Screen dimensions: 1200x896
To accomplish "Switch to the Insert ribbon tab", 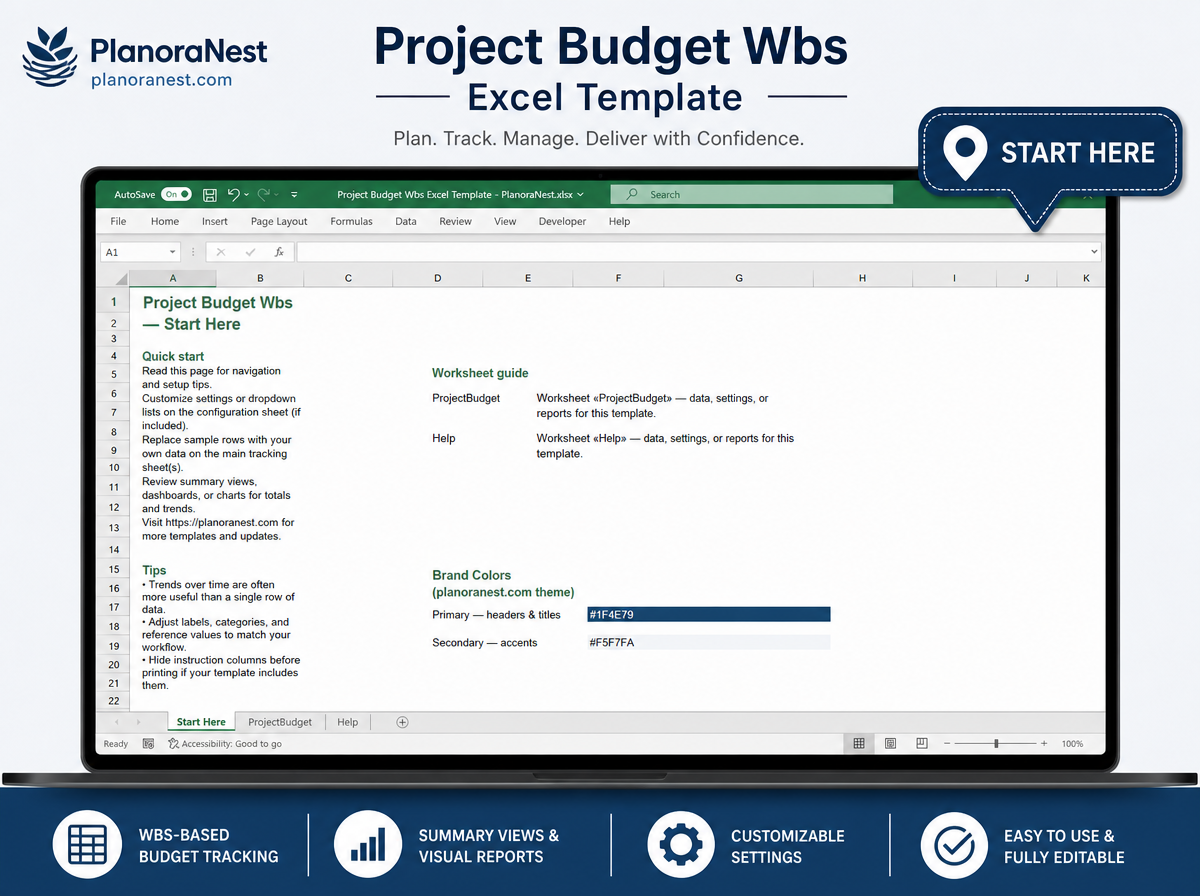I will (215, 221).
